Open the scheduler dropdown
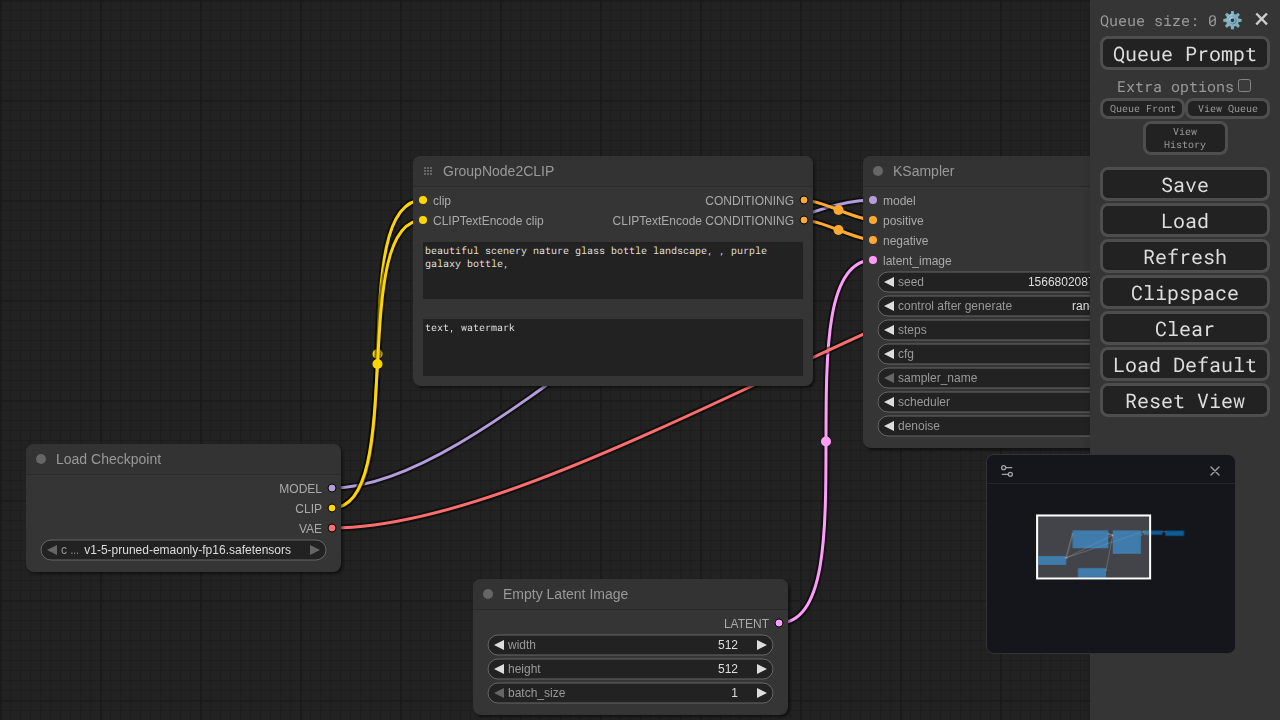Image resolution: width=1280 pixels, height=720 pixels. (985, 402)
